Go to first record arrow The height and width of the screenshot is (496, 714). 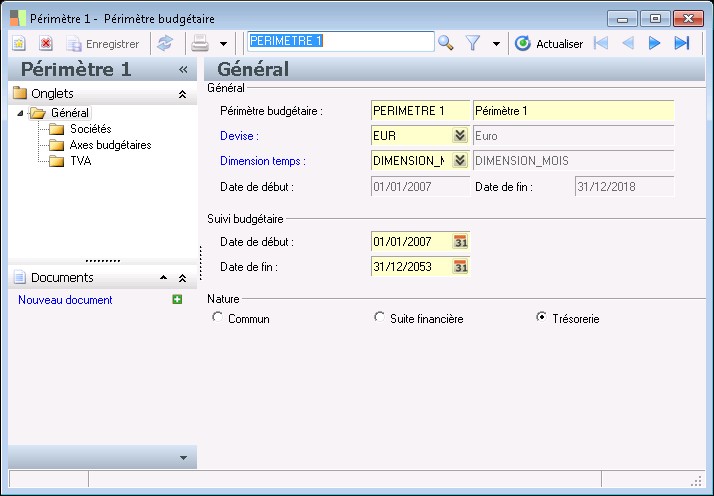(x=601, y=43)
